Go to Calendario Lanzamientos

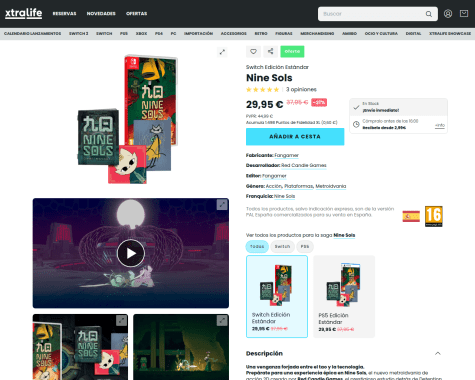tap(32, 34)
